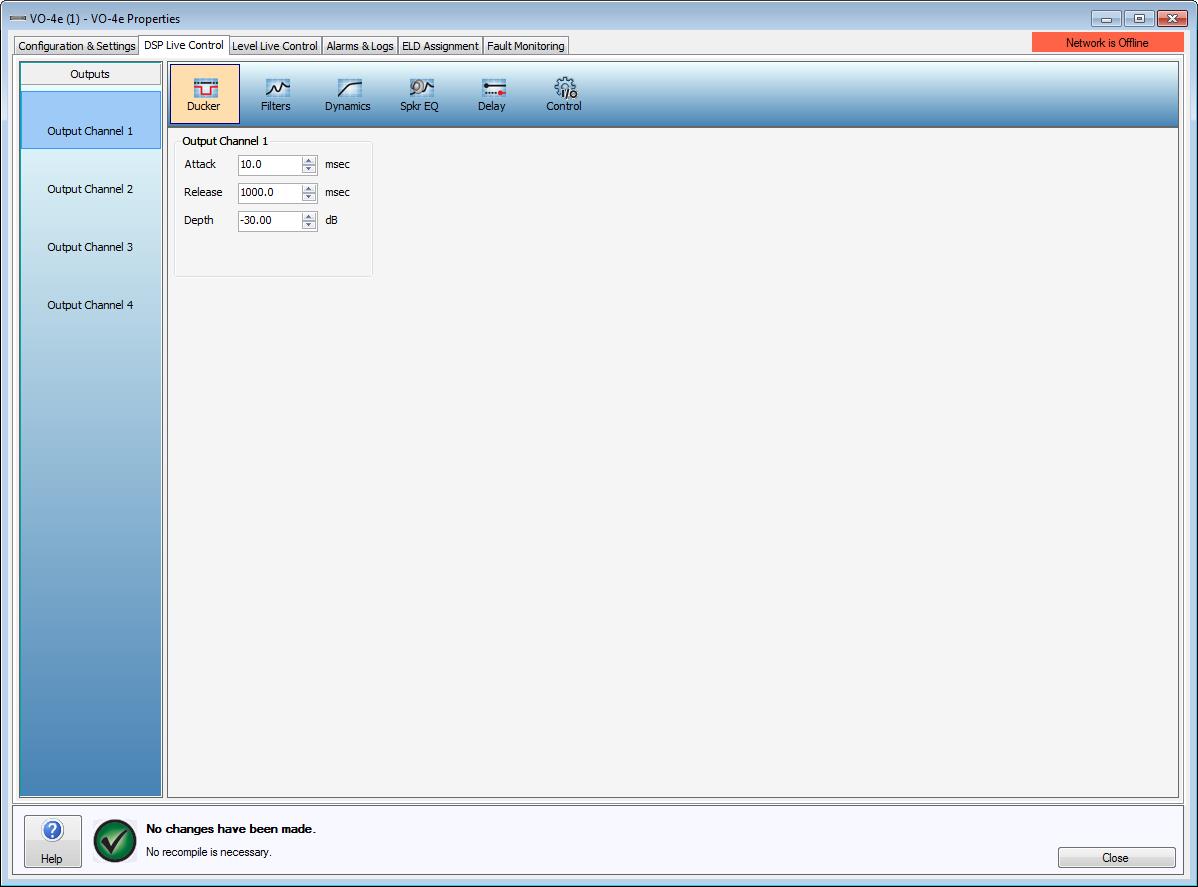Increase Release with up spinner arrow
Screen dimensions: 1198x887
point(309,189)
